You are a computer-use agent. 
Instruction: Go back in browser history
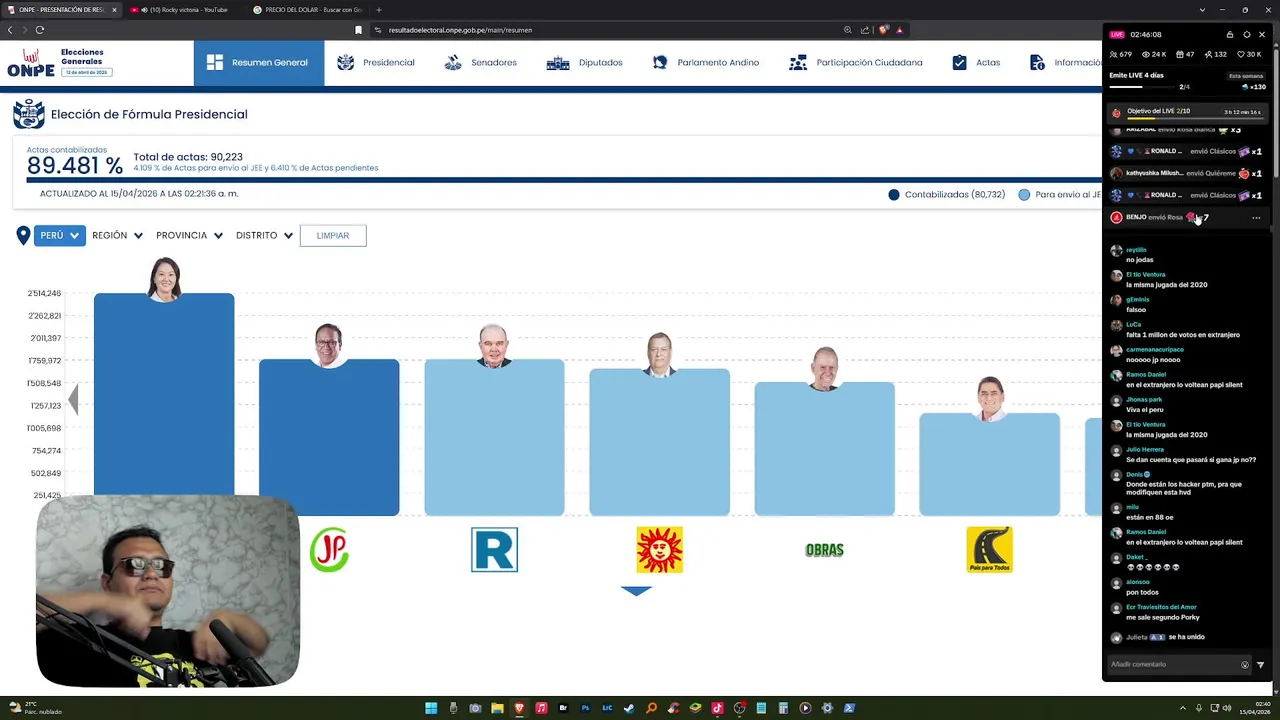(x=10, y=30)
